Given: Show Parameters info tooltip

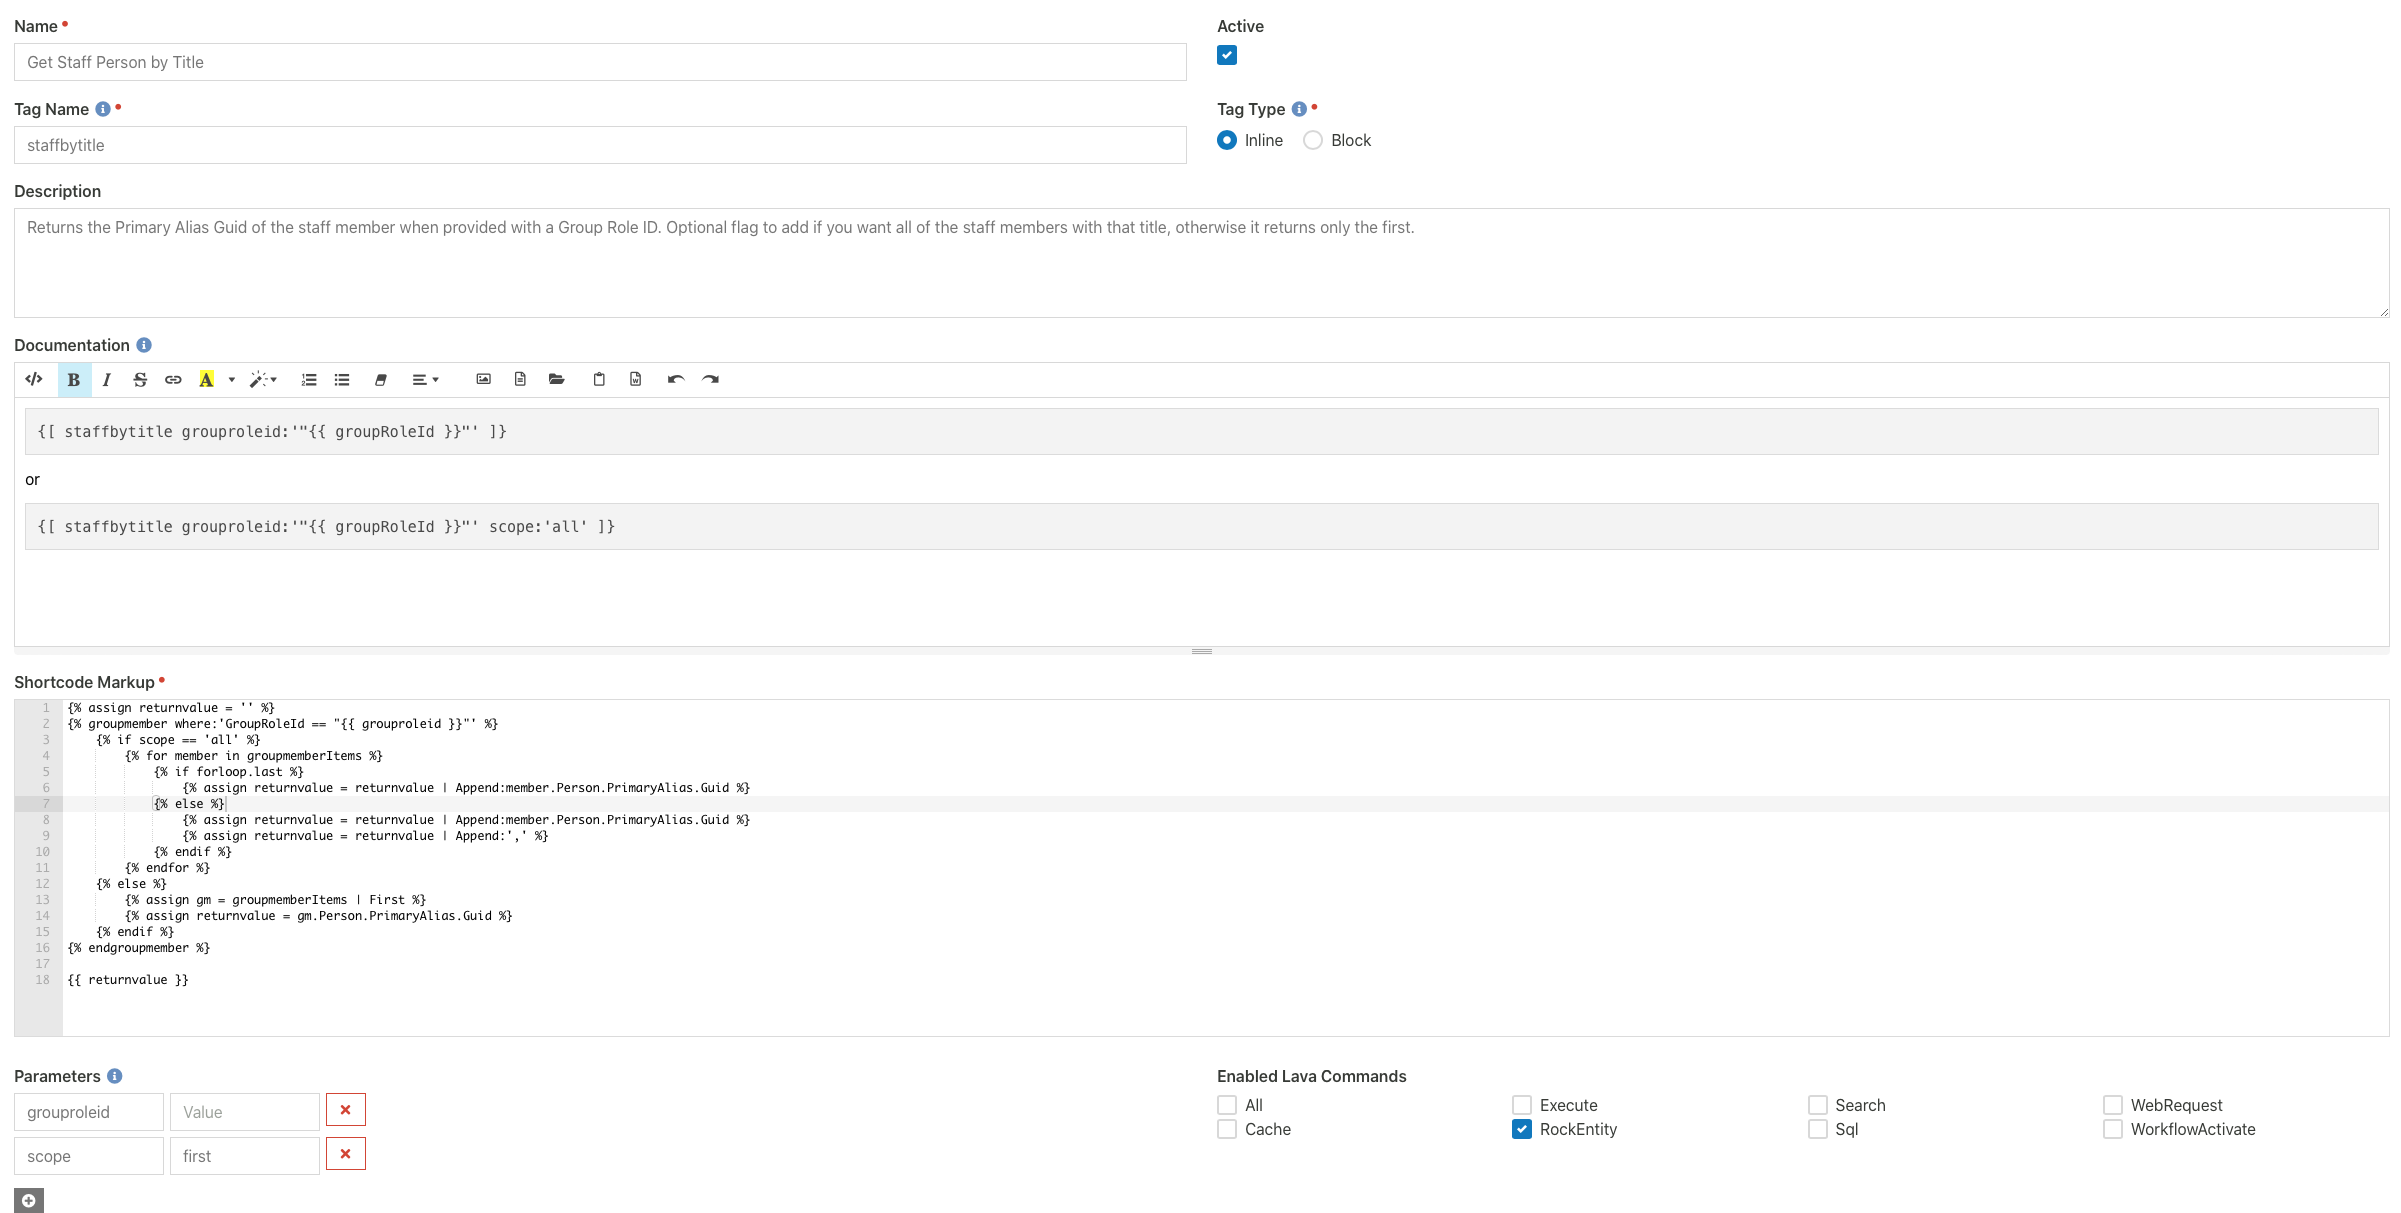Looking at the screenshot, I should 115,1076.
